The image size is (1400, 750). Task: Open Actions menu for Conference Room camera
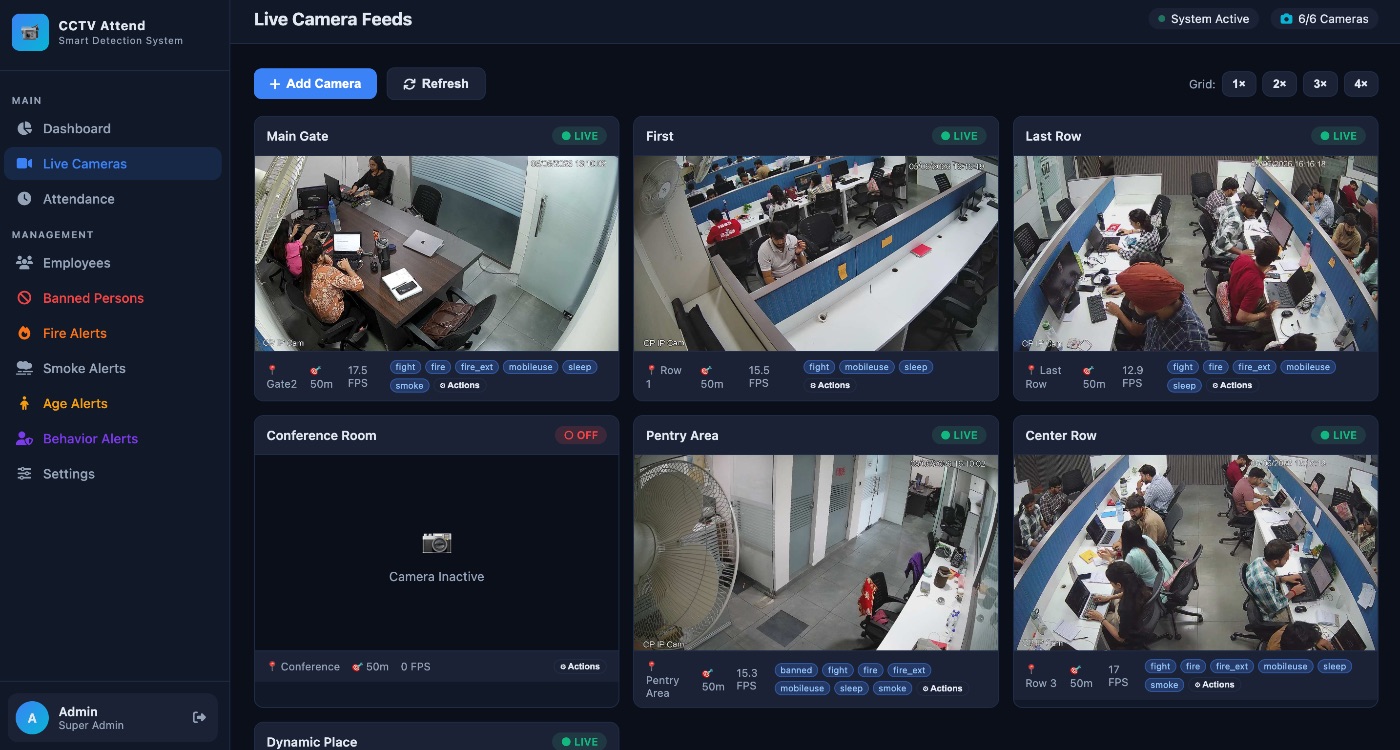pos(580,666)
